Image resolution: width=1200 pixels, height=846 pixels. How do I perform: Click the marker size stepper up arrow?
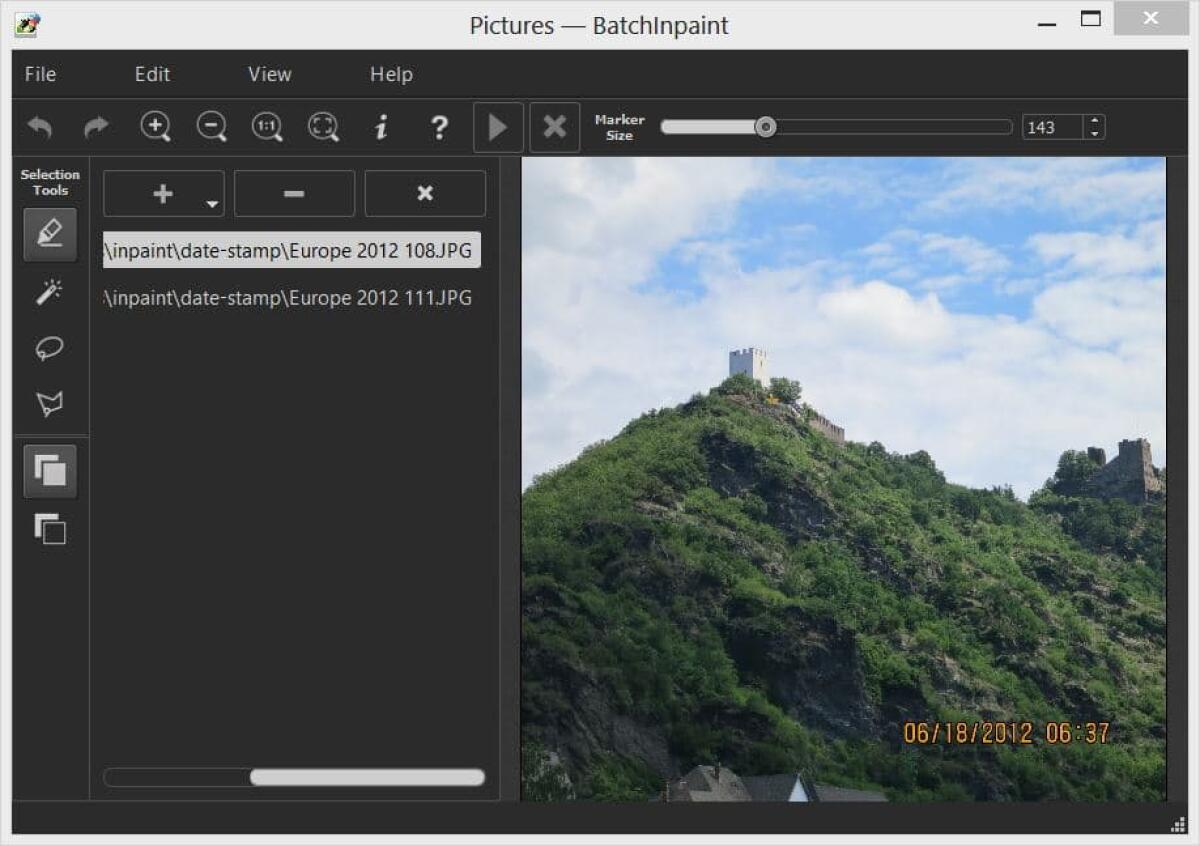tap(1092, 120)
